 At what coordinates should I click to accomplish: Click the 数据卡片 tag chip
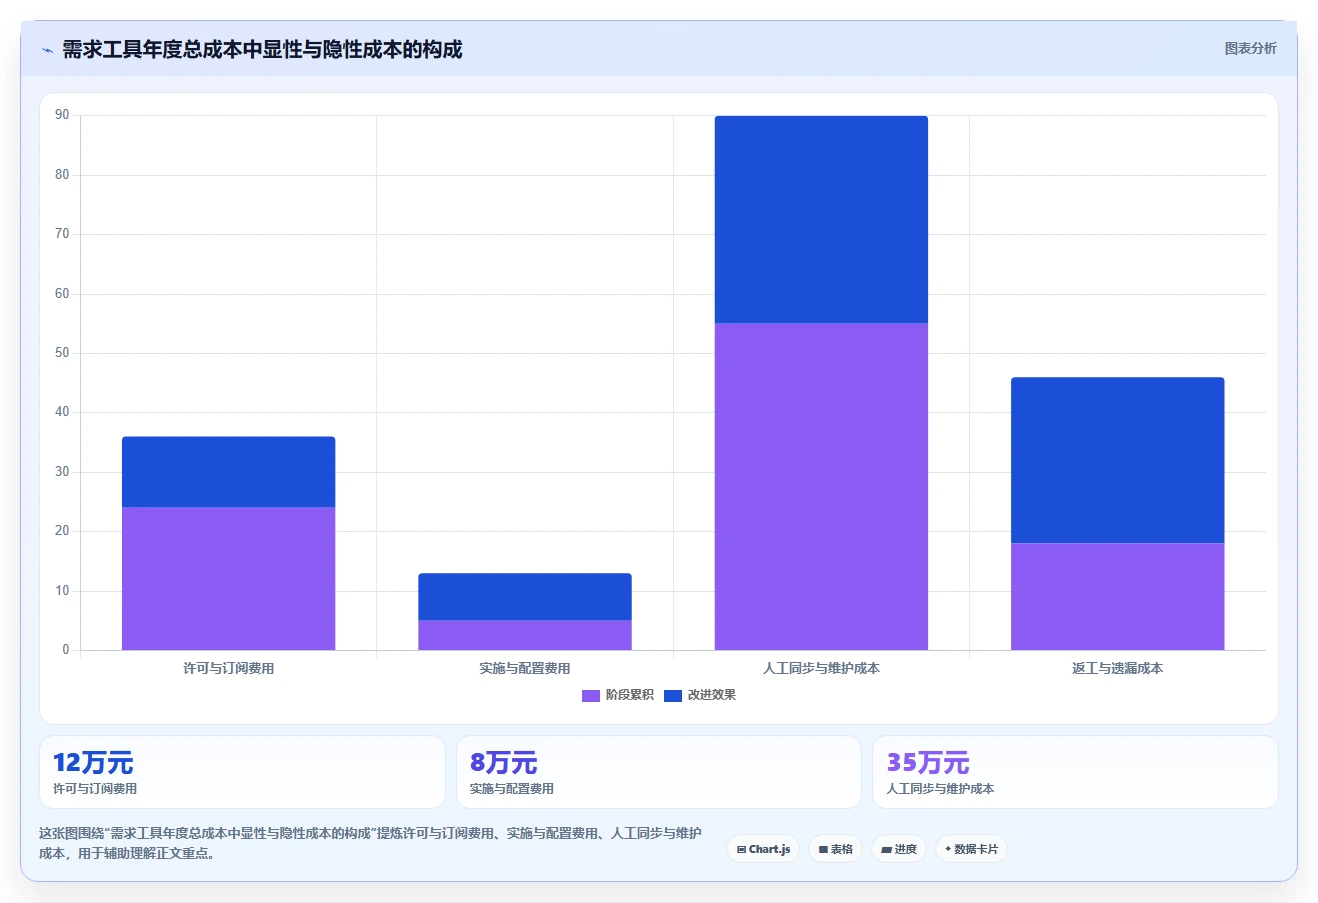[971, 849]
